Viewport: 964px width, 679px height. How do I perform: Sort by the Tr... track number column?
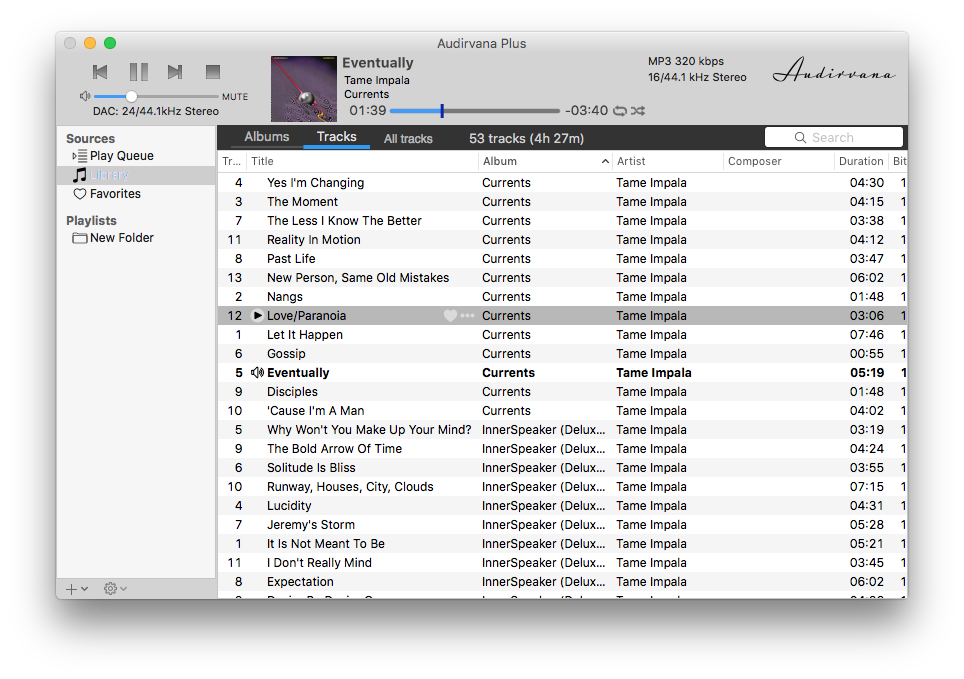pos(232,161)
